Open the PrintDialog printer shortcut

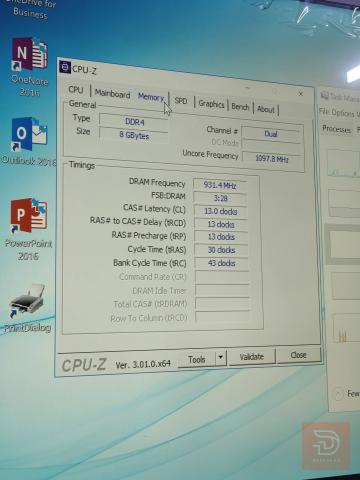[x=28, y=308]
